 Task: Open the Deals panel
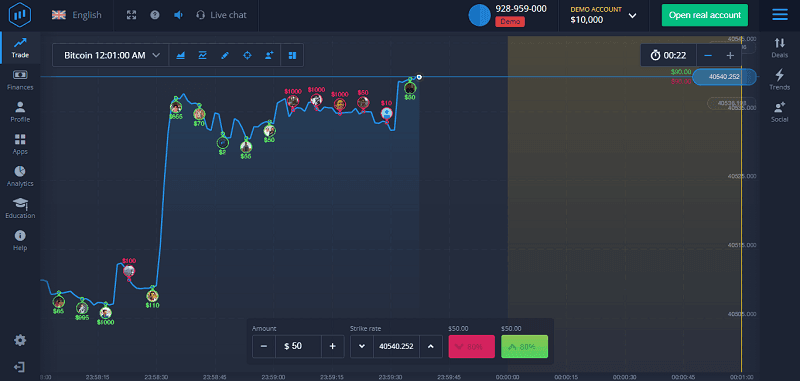tap(780, 47)
